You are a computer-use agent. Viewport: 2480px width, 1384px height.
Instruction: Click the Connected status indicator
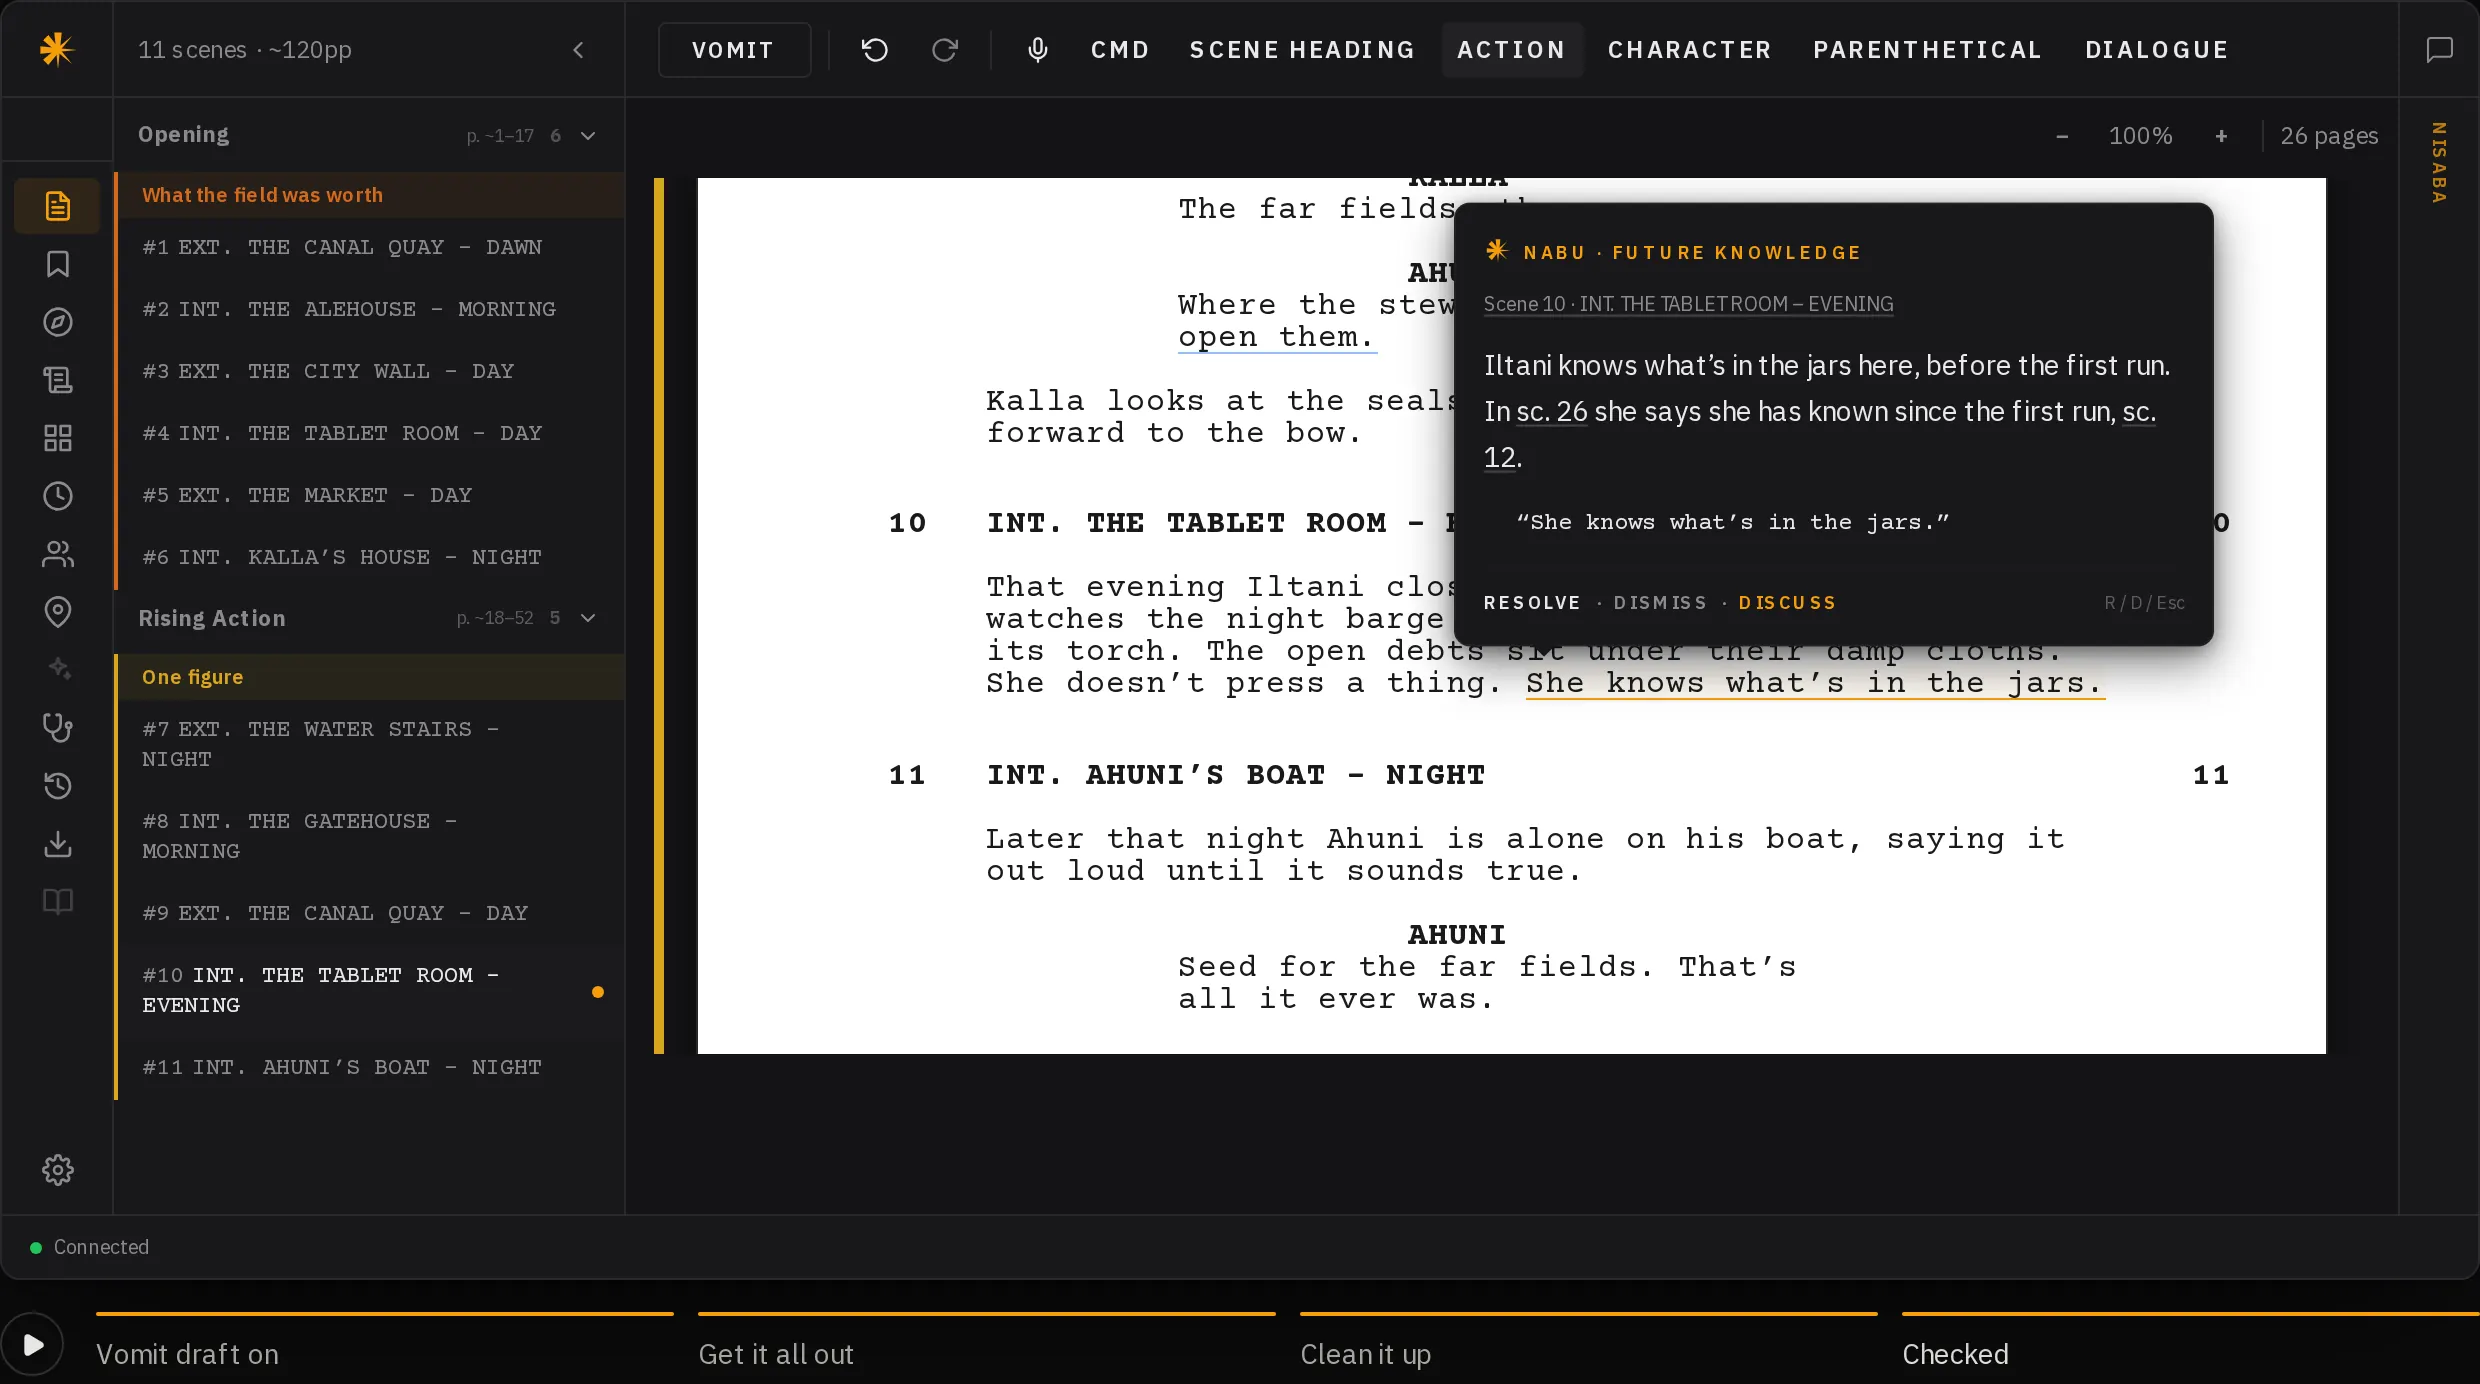point(90,1247)
